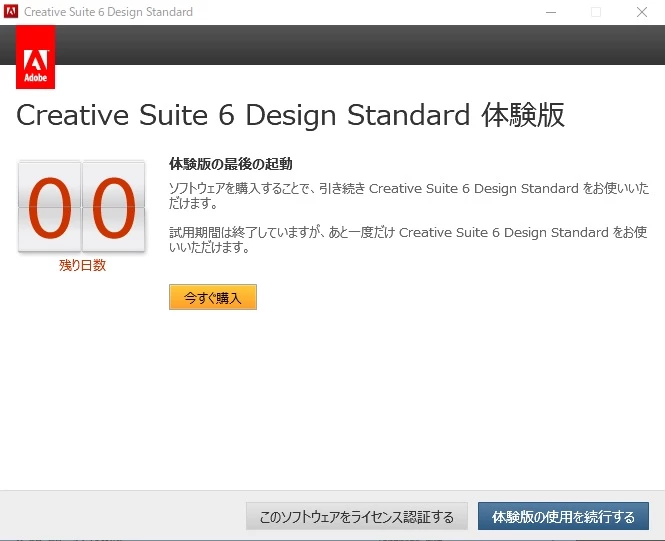The image size is (665, 541).
Task: Click the disabled maximize window button
Action: [596, 12]
